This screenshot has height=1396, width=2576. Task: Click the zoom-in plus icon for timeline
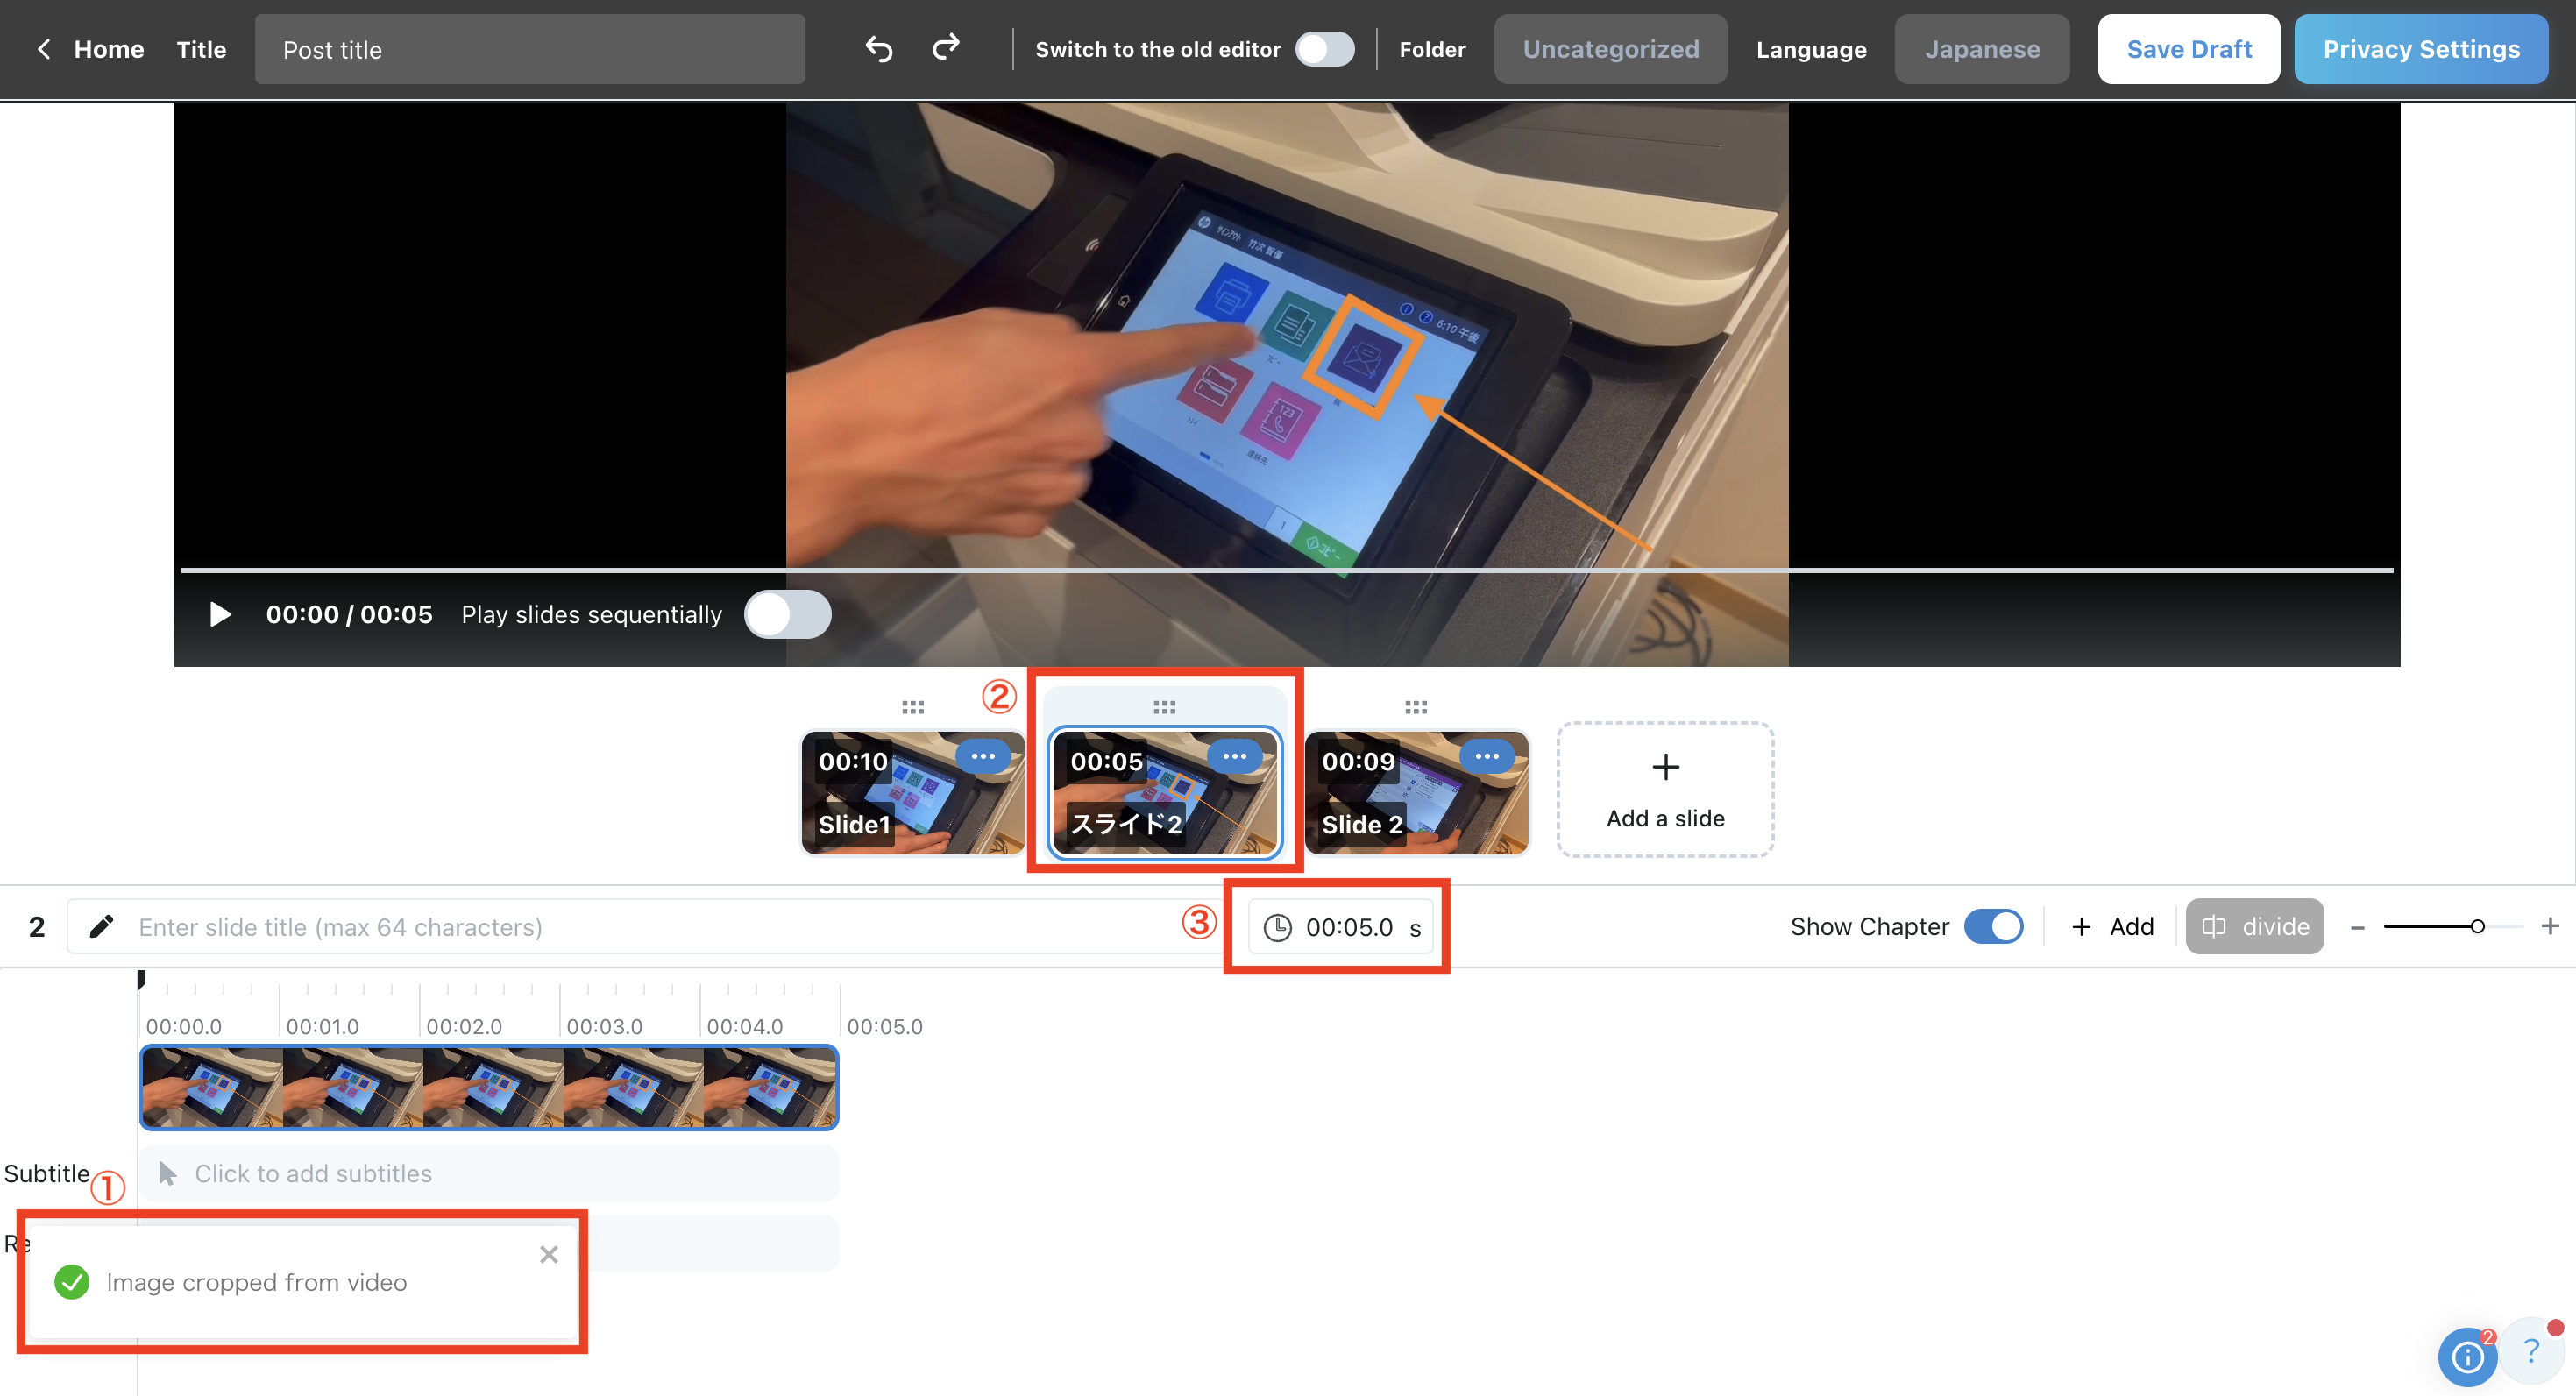click(2549, 927)
